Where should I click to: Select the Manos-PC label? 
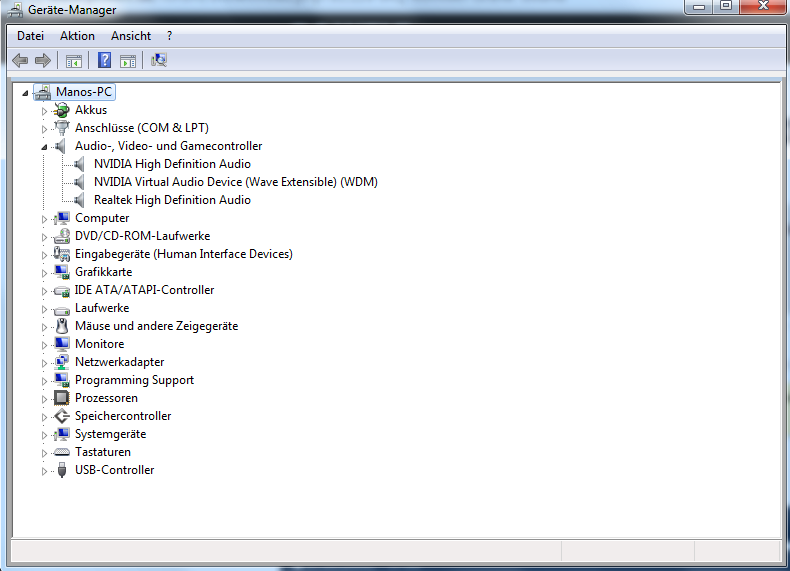[84, 92]
